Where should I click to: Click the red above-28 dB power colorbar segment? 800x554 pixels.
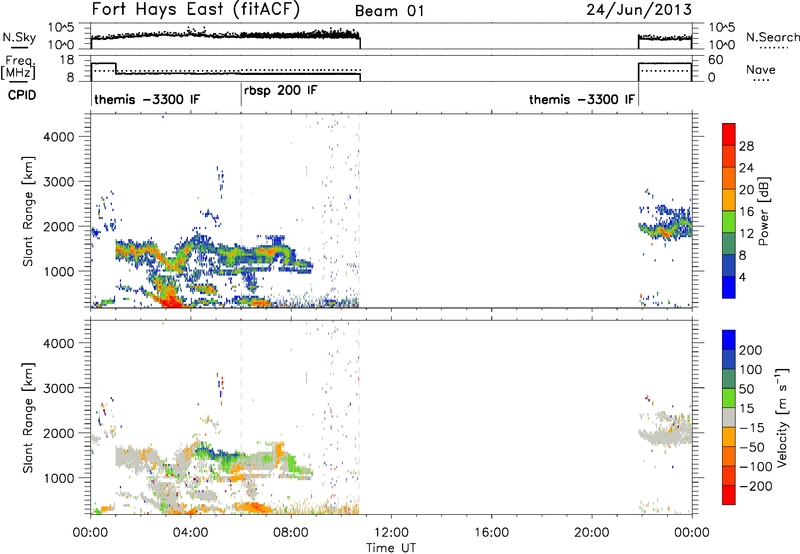click(729, 135)
